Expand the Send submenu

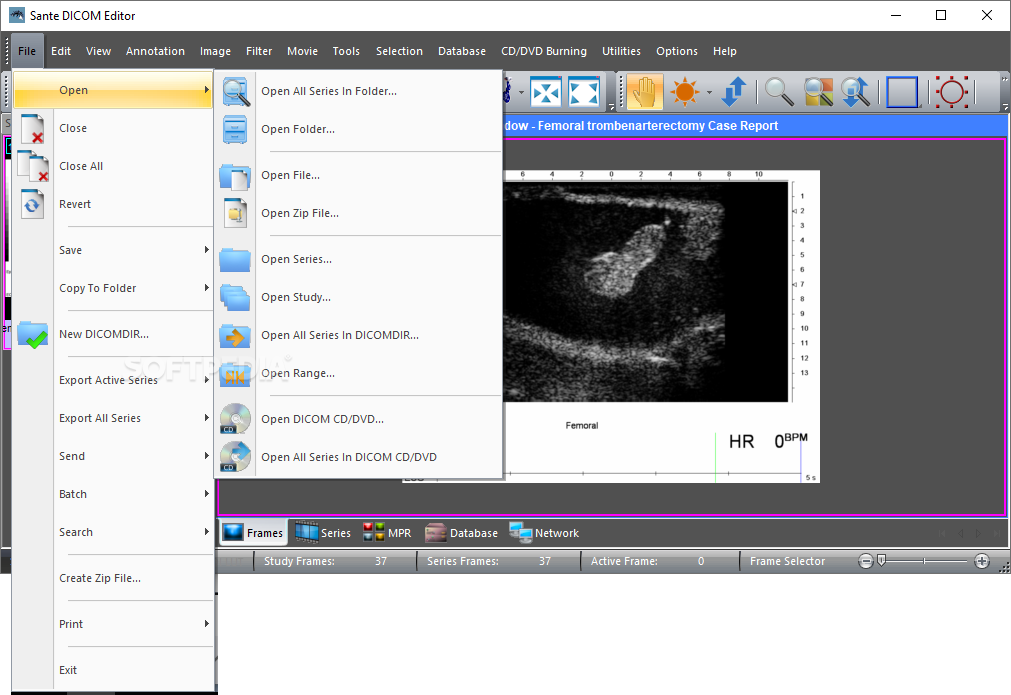pyautogui.click(x=206, y=456)
